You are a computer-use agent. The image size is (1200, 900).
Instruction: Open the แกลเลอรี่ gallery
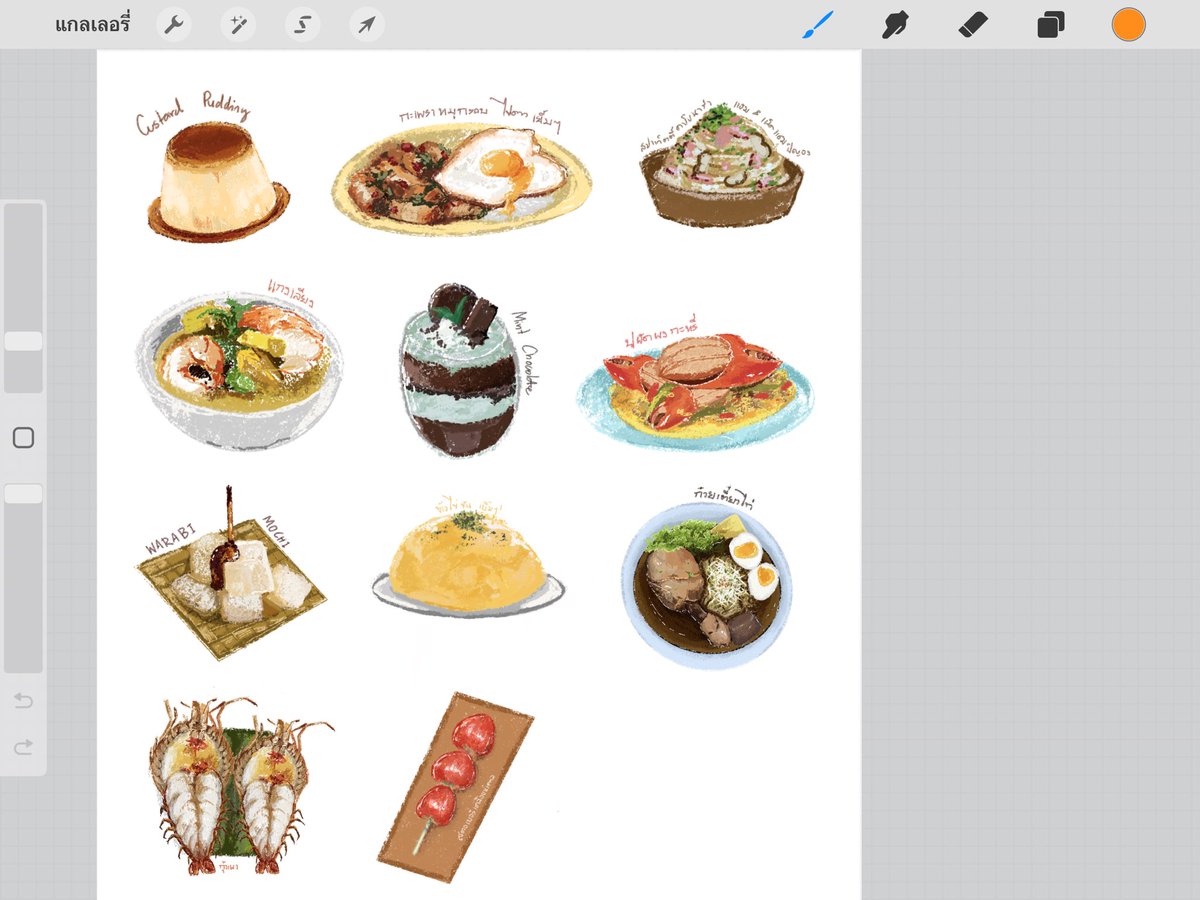(93, 24)
